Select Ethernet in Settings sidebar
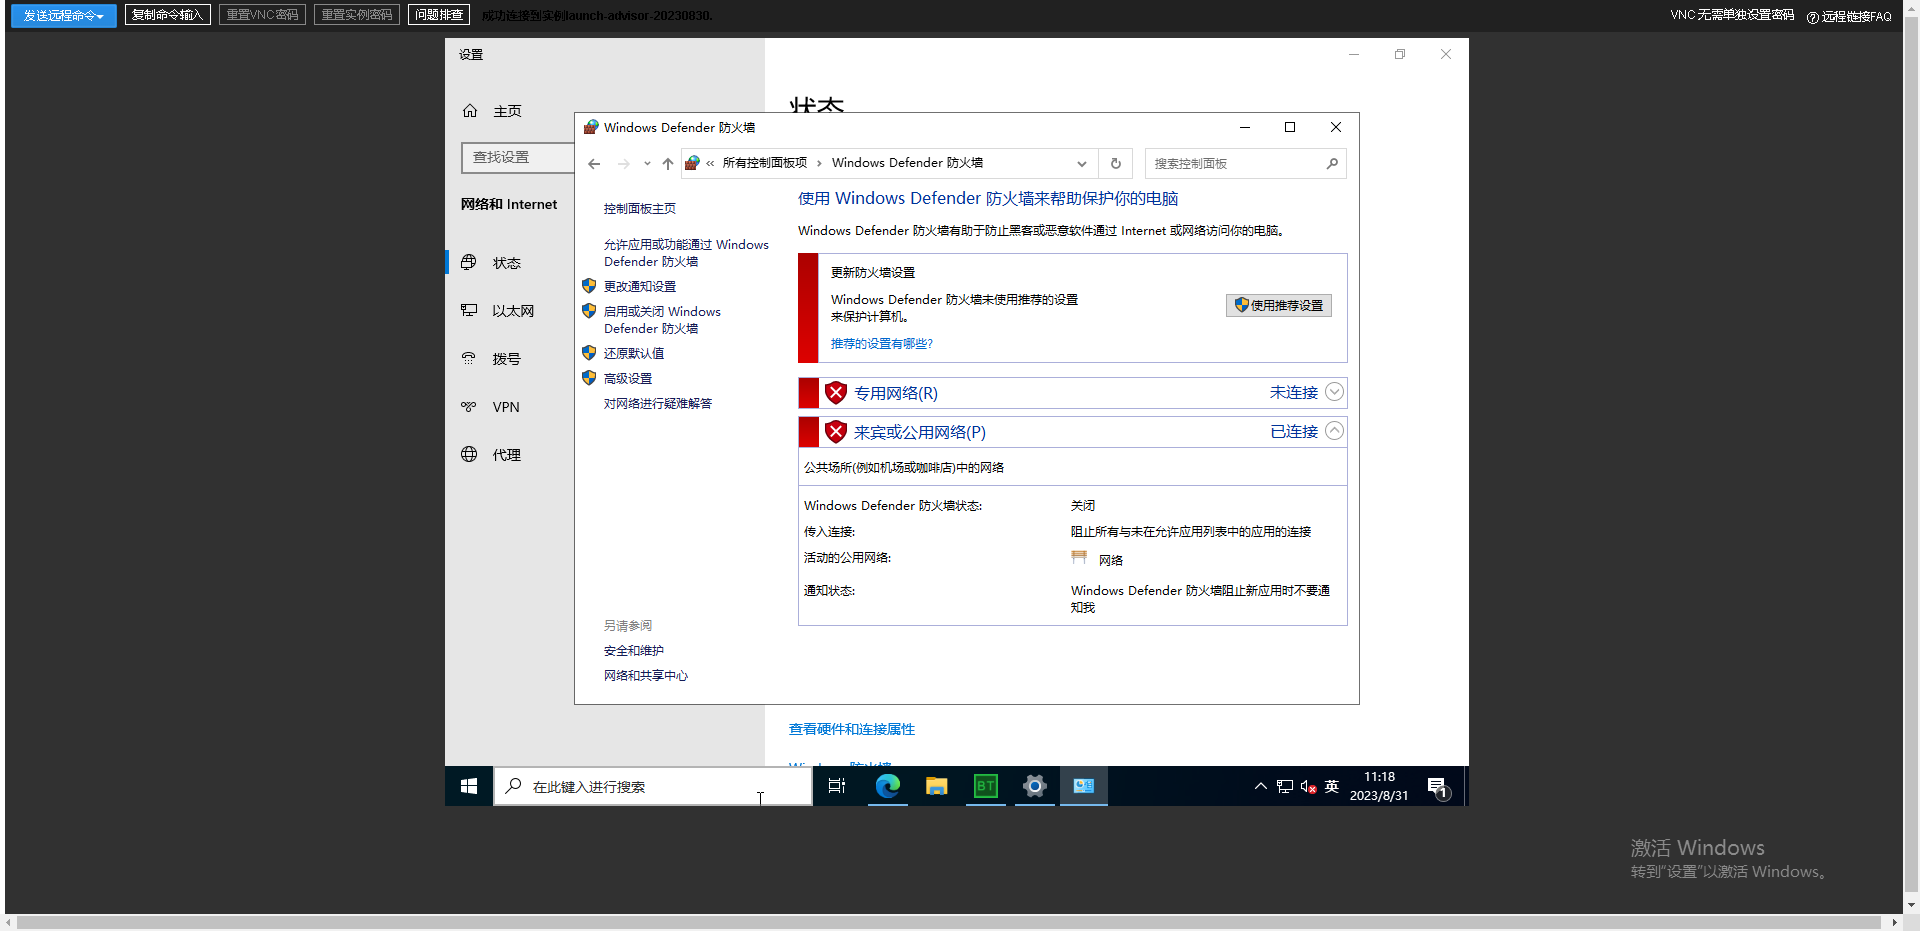This screenshot has width=1920, height=931. point(512,311)
